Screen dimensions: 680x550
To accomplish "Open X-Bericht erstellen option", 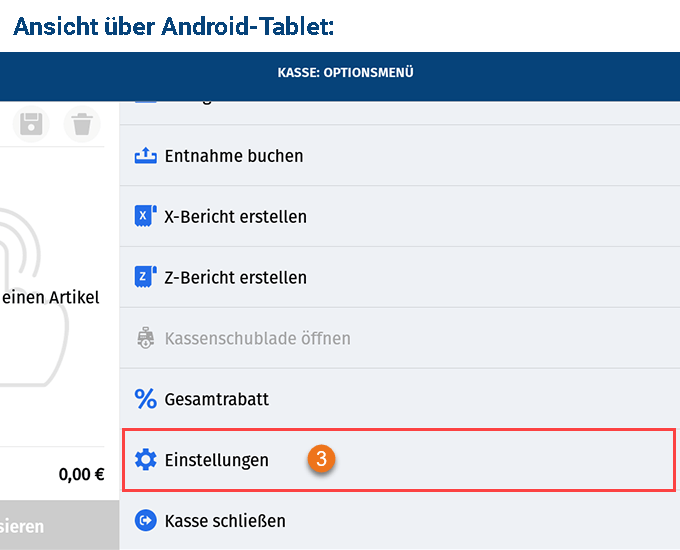I will point(399,216).
